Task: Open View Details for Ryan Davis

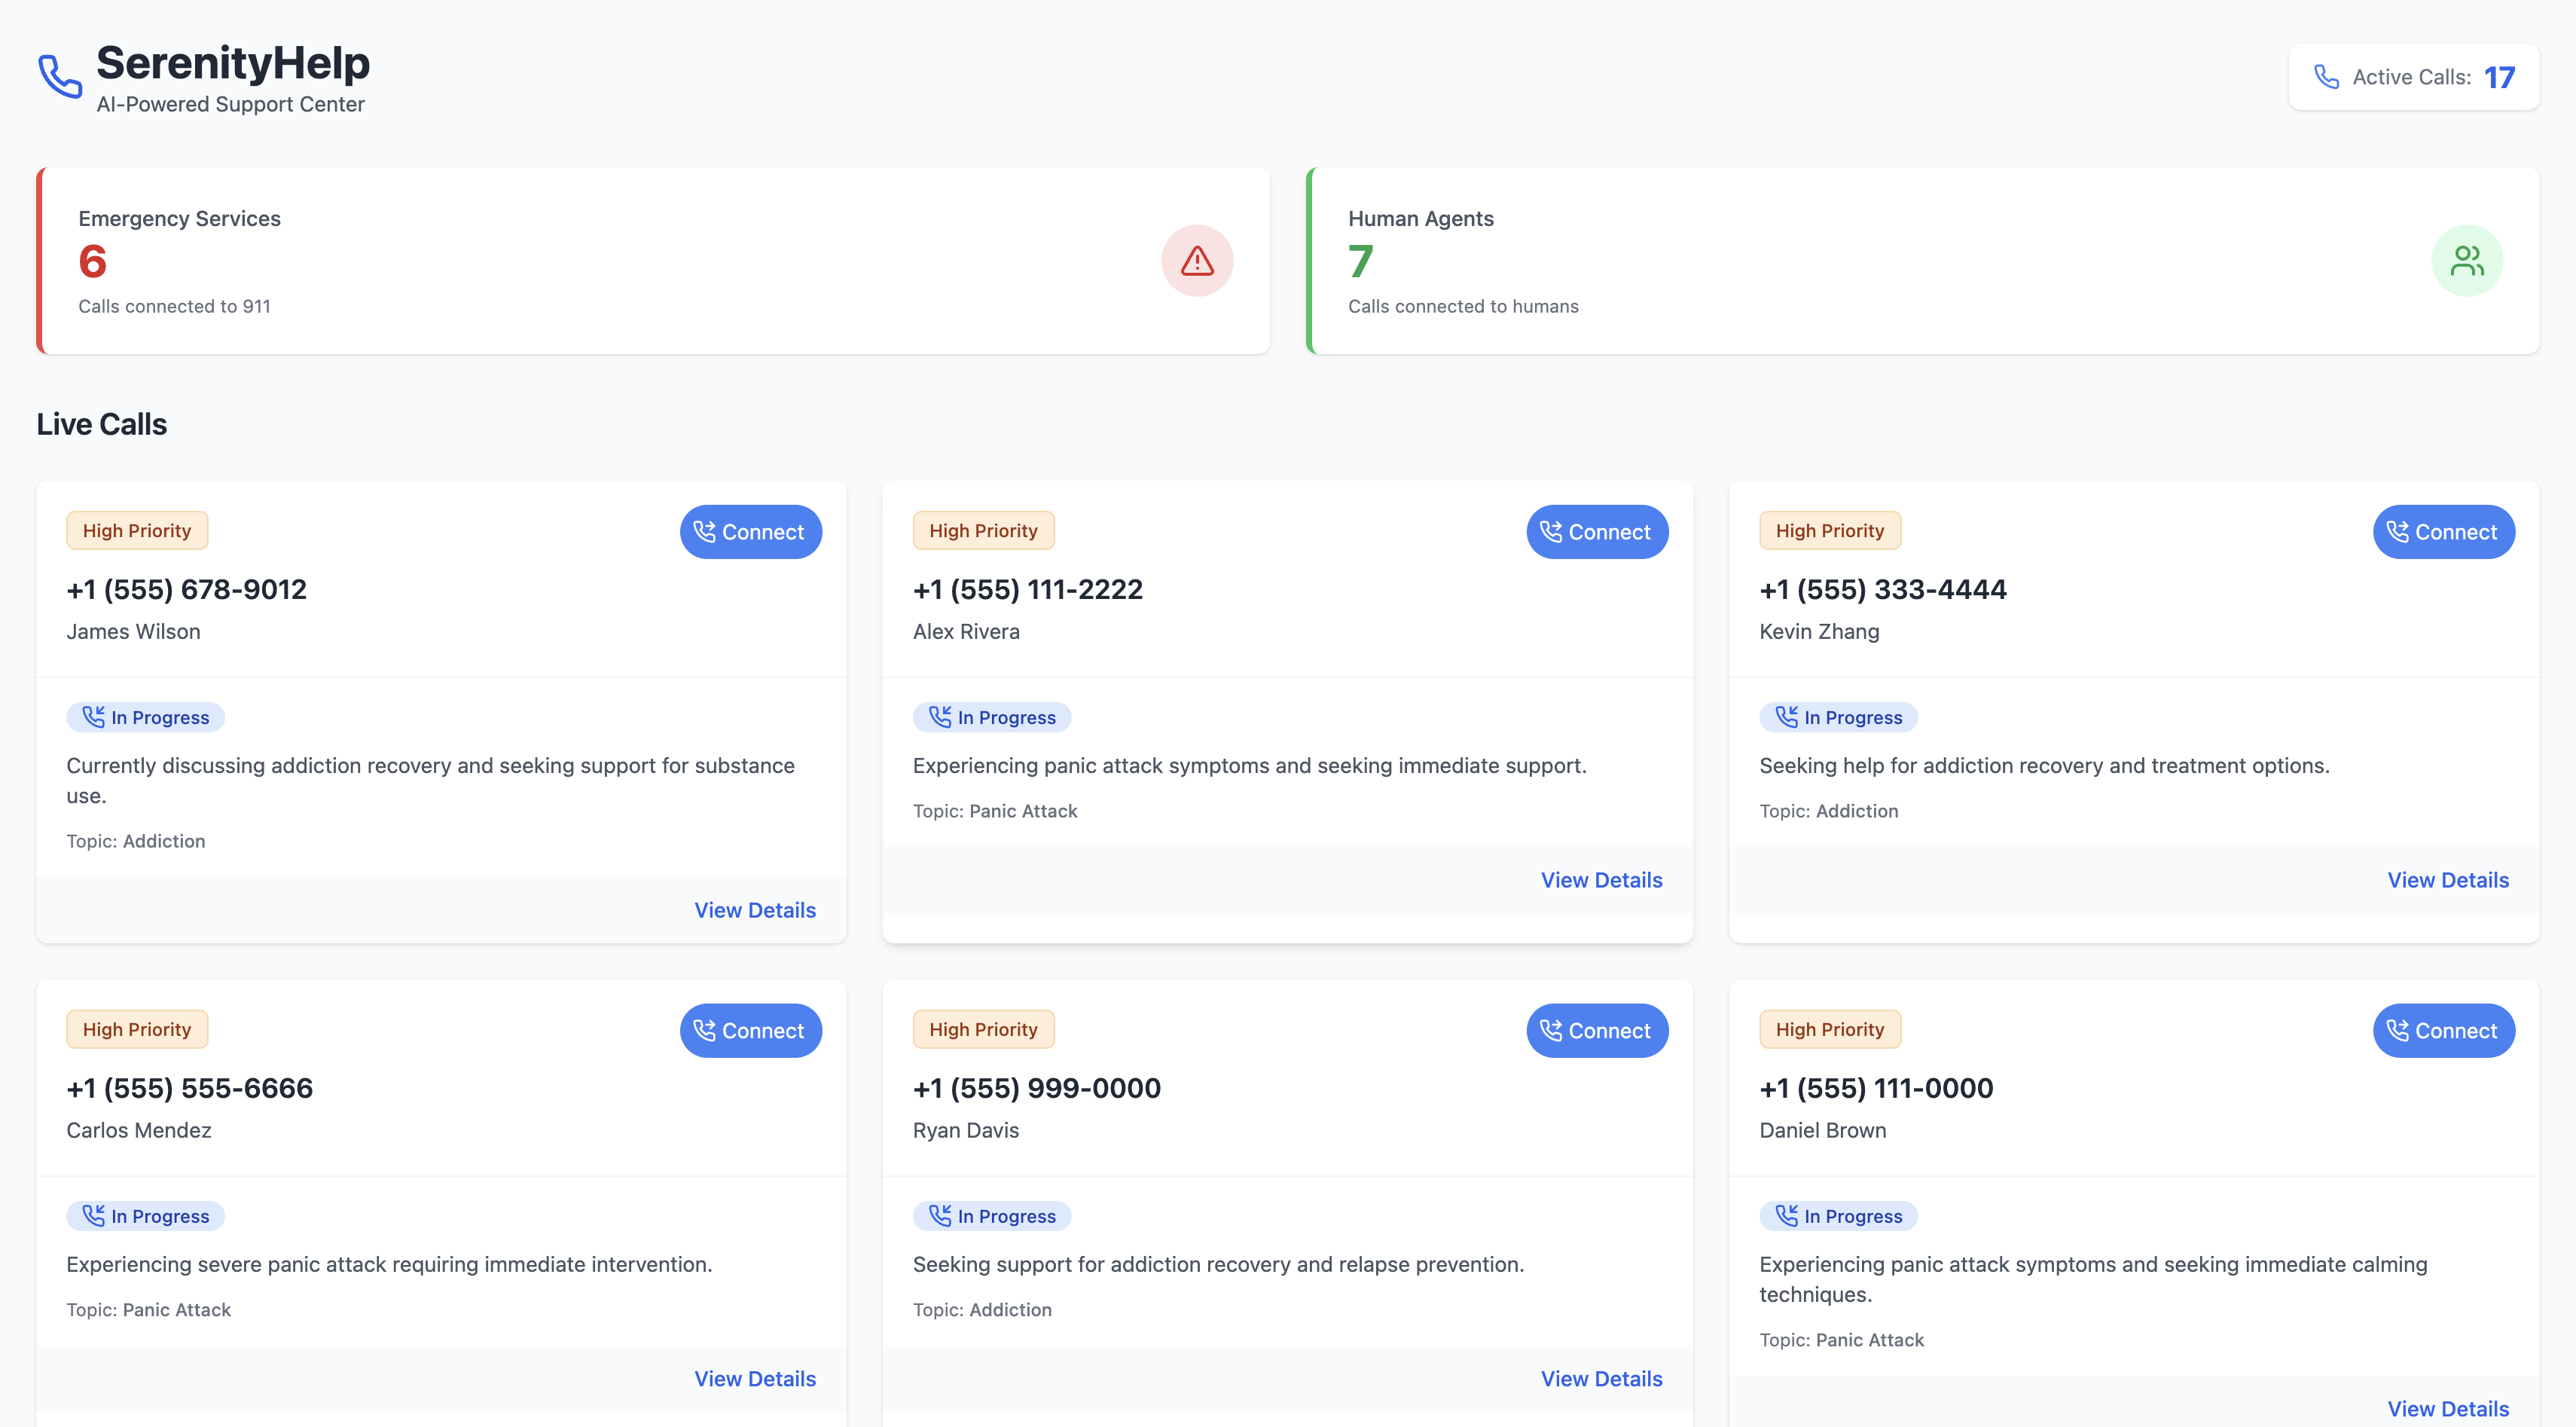Action: [1601, 1378]
